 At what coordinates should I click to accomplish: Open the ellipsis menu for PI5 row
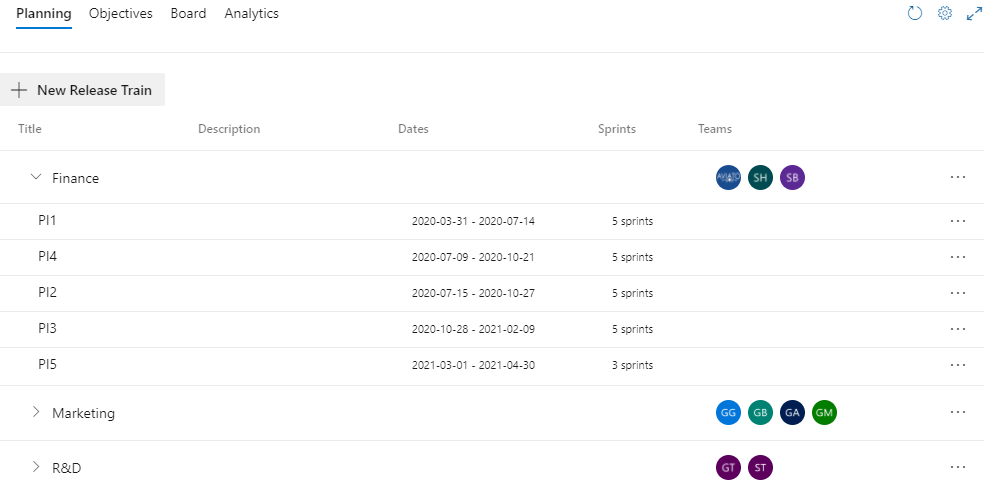pos(958,365)
